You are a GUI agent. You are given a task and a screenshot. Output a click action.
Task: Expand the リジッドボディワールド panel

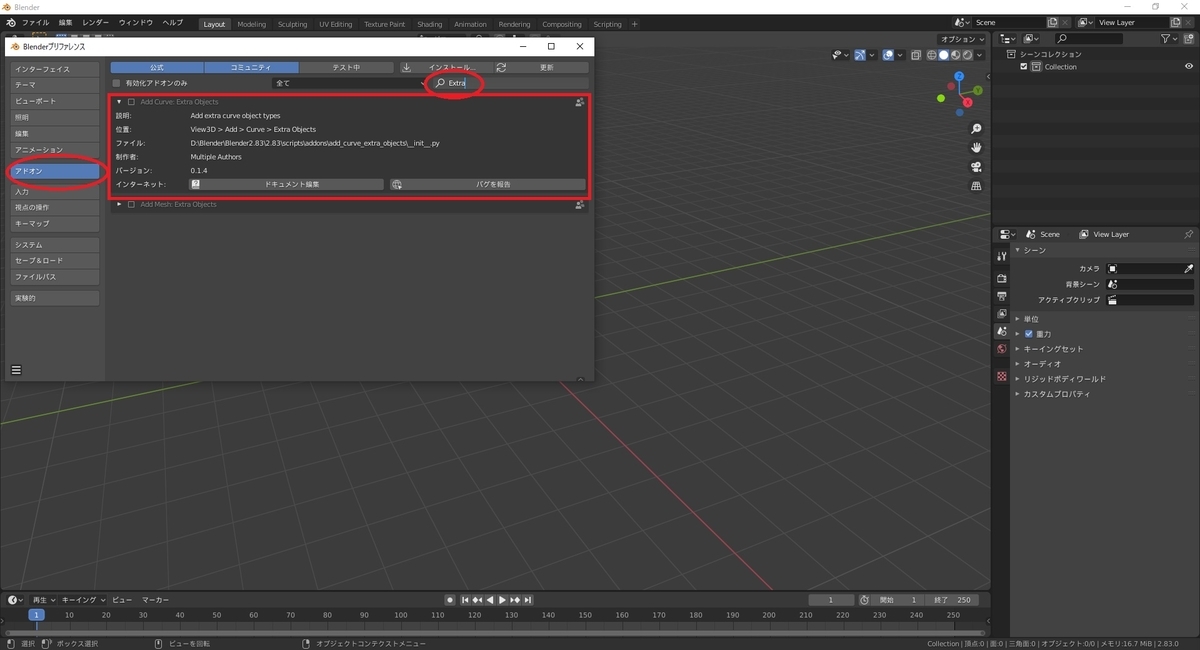coord(1018,379)
